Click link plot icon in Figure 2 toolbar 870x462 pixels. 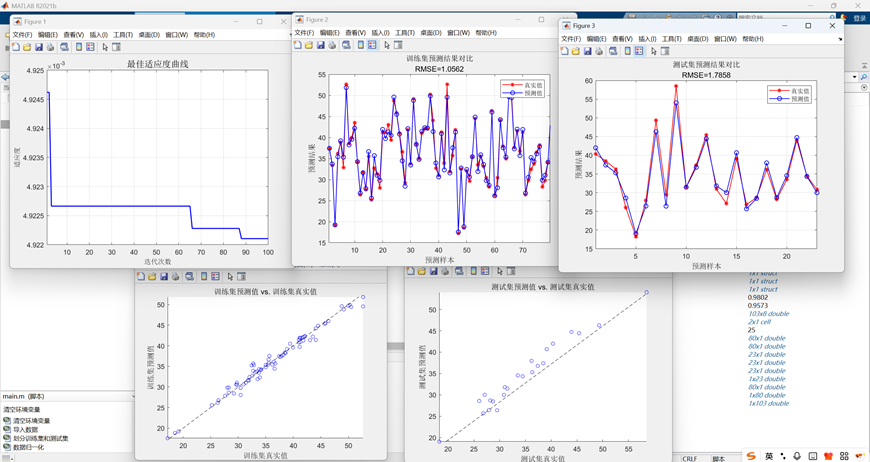(x=346, y=45)
